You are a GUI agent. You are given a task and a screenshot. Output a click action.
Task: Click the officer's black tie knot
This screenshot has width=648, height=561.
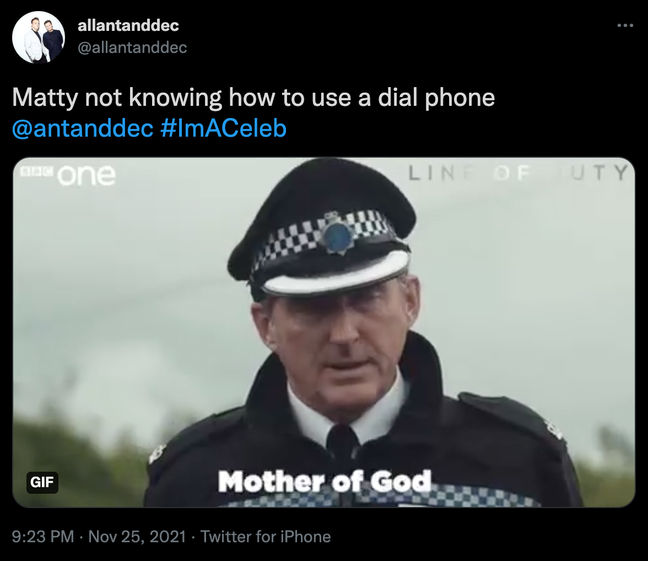click(342, 440)
